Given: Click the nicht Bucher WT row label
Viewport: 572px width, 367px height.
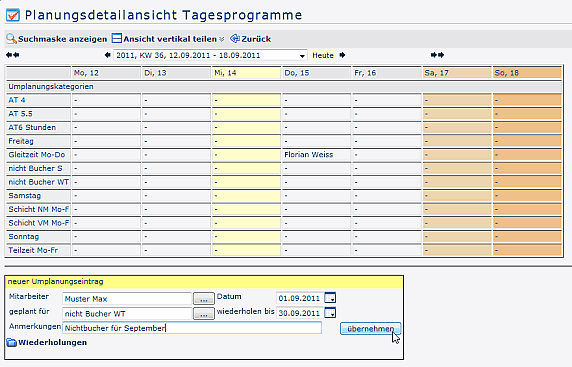Looking at the screenshot, I should pos(38,182).
